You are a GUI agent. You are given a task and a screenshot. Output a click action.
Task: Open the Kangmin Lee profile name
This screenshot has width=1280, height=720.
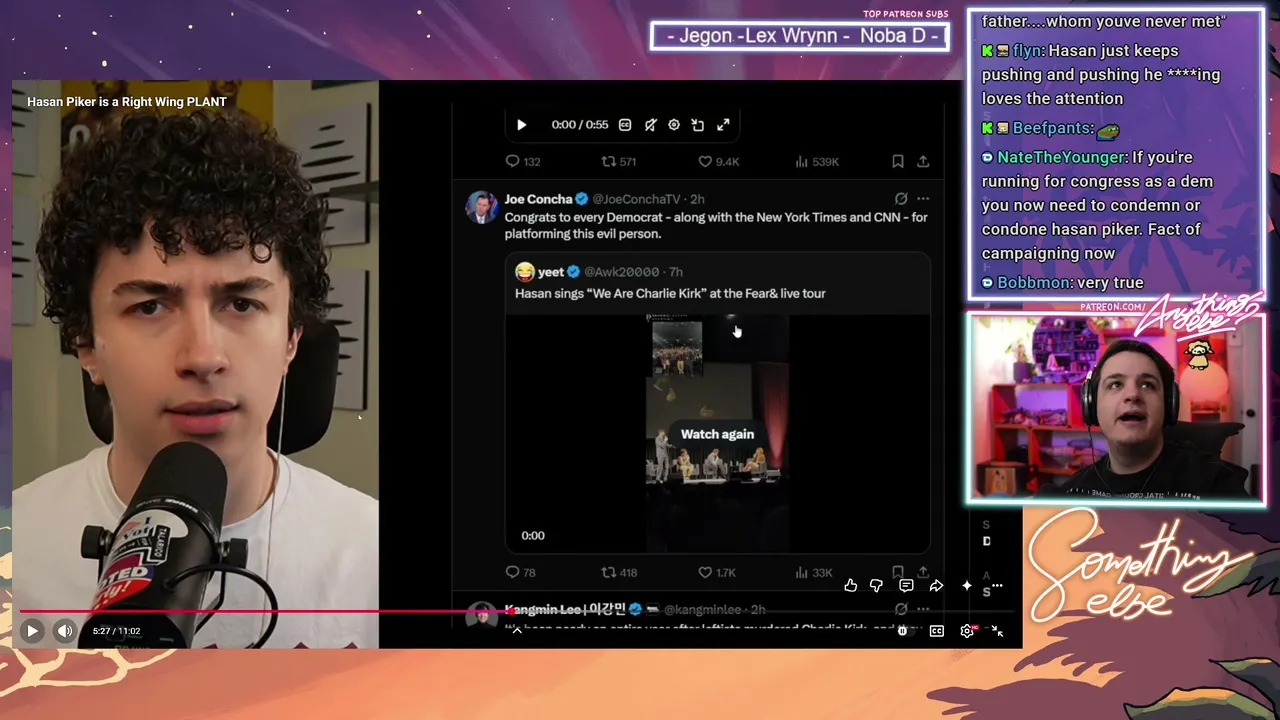tap(566, 609)
